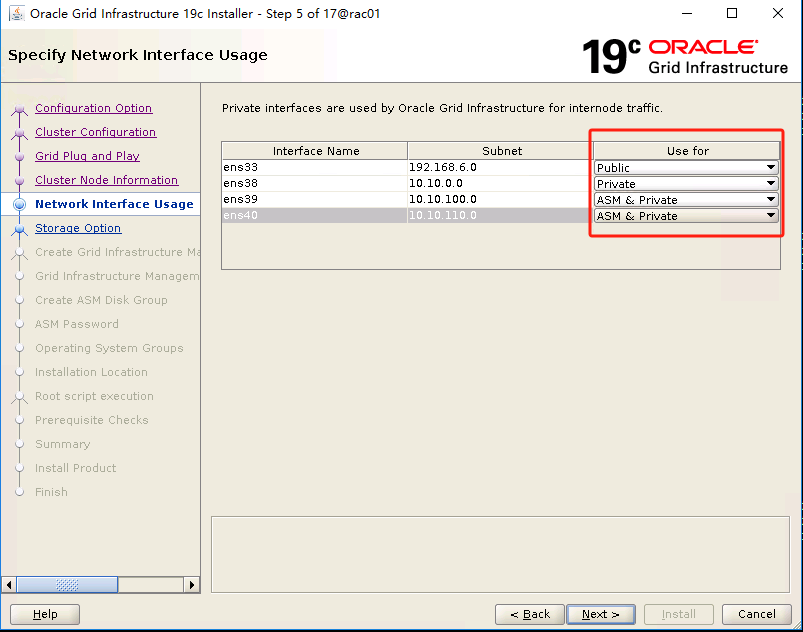This screenshot has width=803, height=632.
Task: Click subnet cell 10.10.100.0
Action: click(x=500, y=199)
